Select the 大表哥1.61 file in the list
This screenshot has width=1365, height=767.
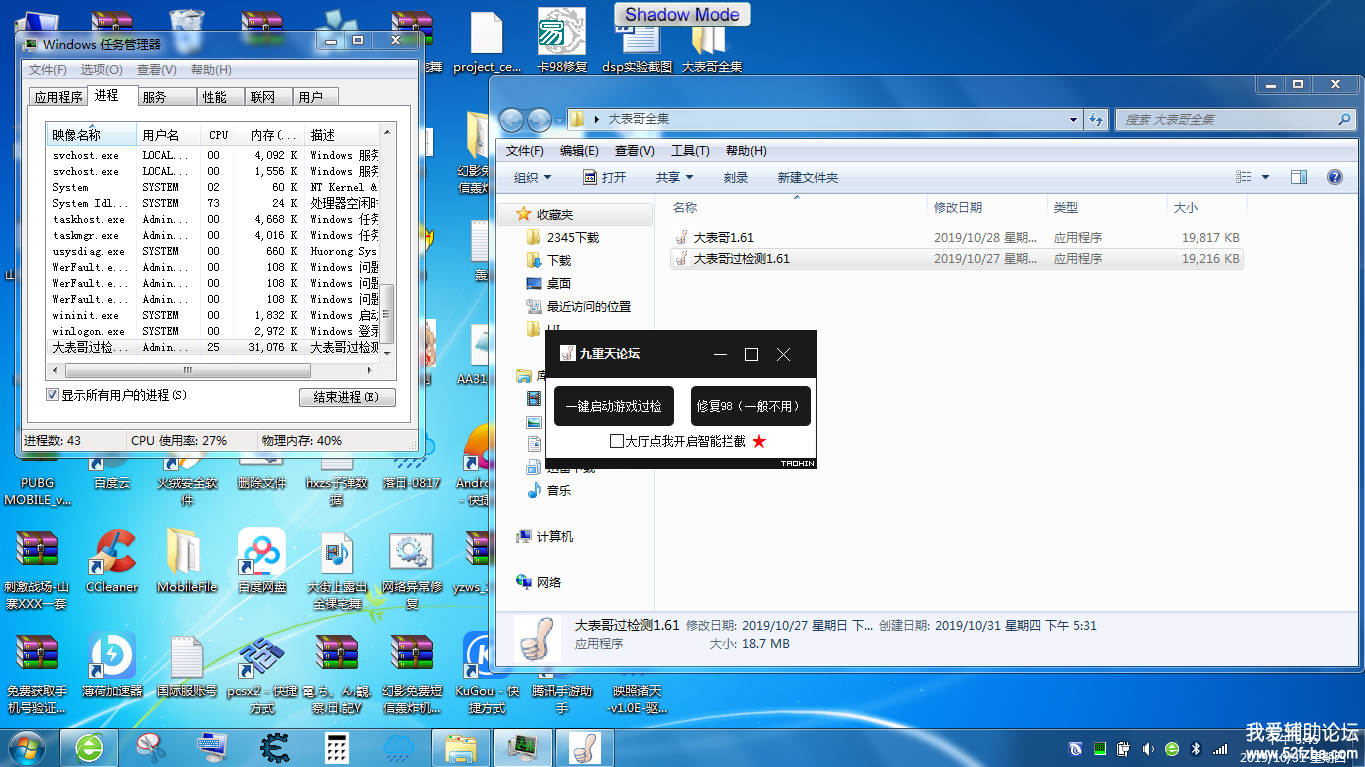[x=723, y=238]
